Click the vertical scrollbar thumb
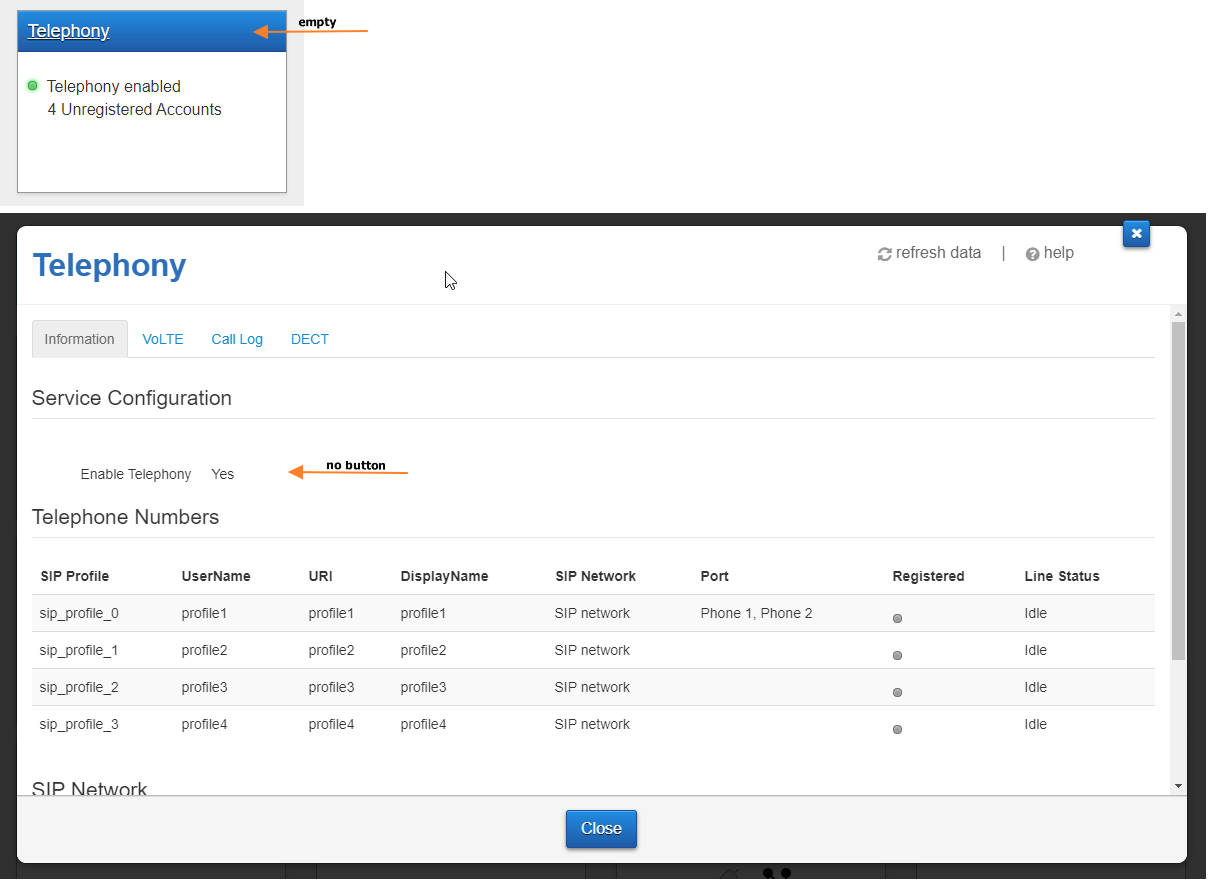Screen dimensions: 1210x881 point(1179,490)
